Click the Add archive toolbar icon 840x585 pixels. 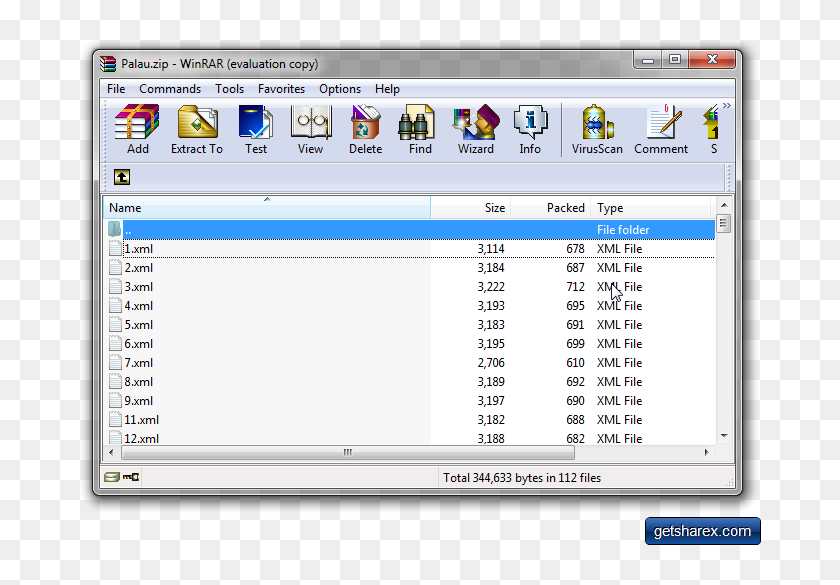(x=137, y=130)
